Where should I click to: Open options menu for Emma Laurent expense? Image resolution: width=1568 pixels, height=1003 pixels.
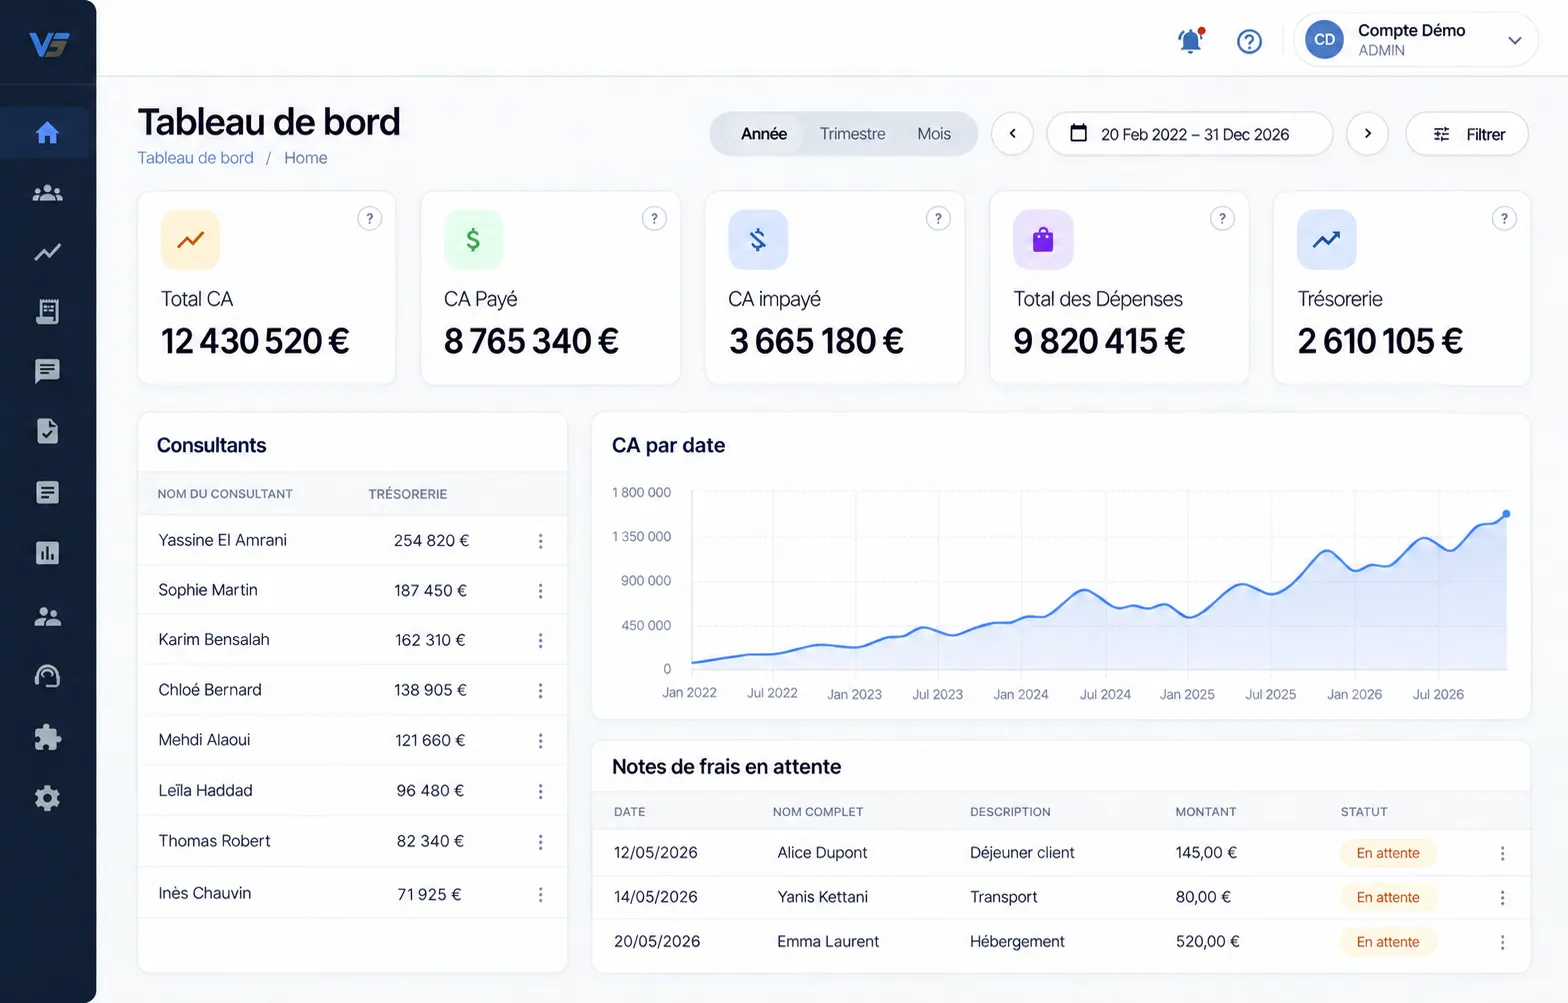point(1502,942)
